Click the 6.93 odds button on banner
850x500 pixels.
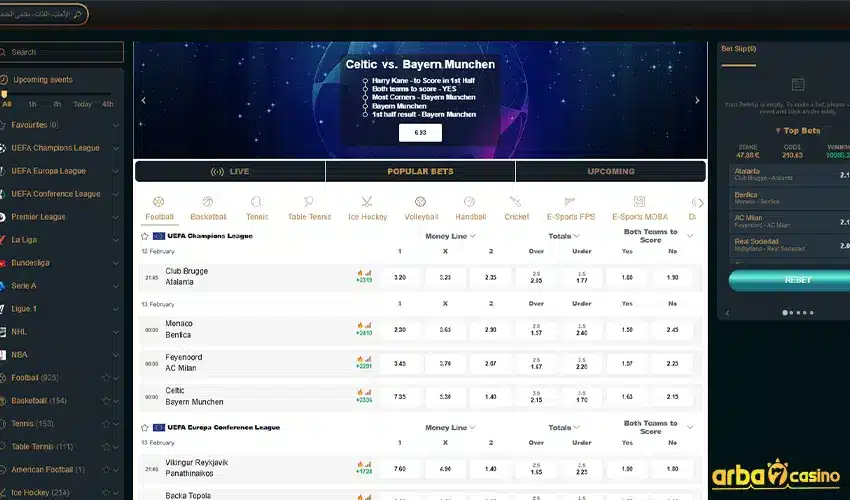(420, 132)
